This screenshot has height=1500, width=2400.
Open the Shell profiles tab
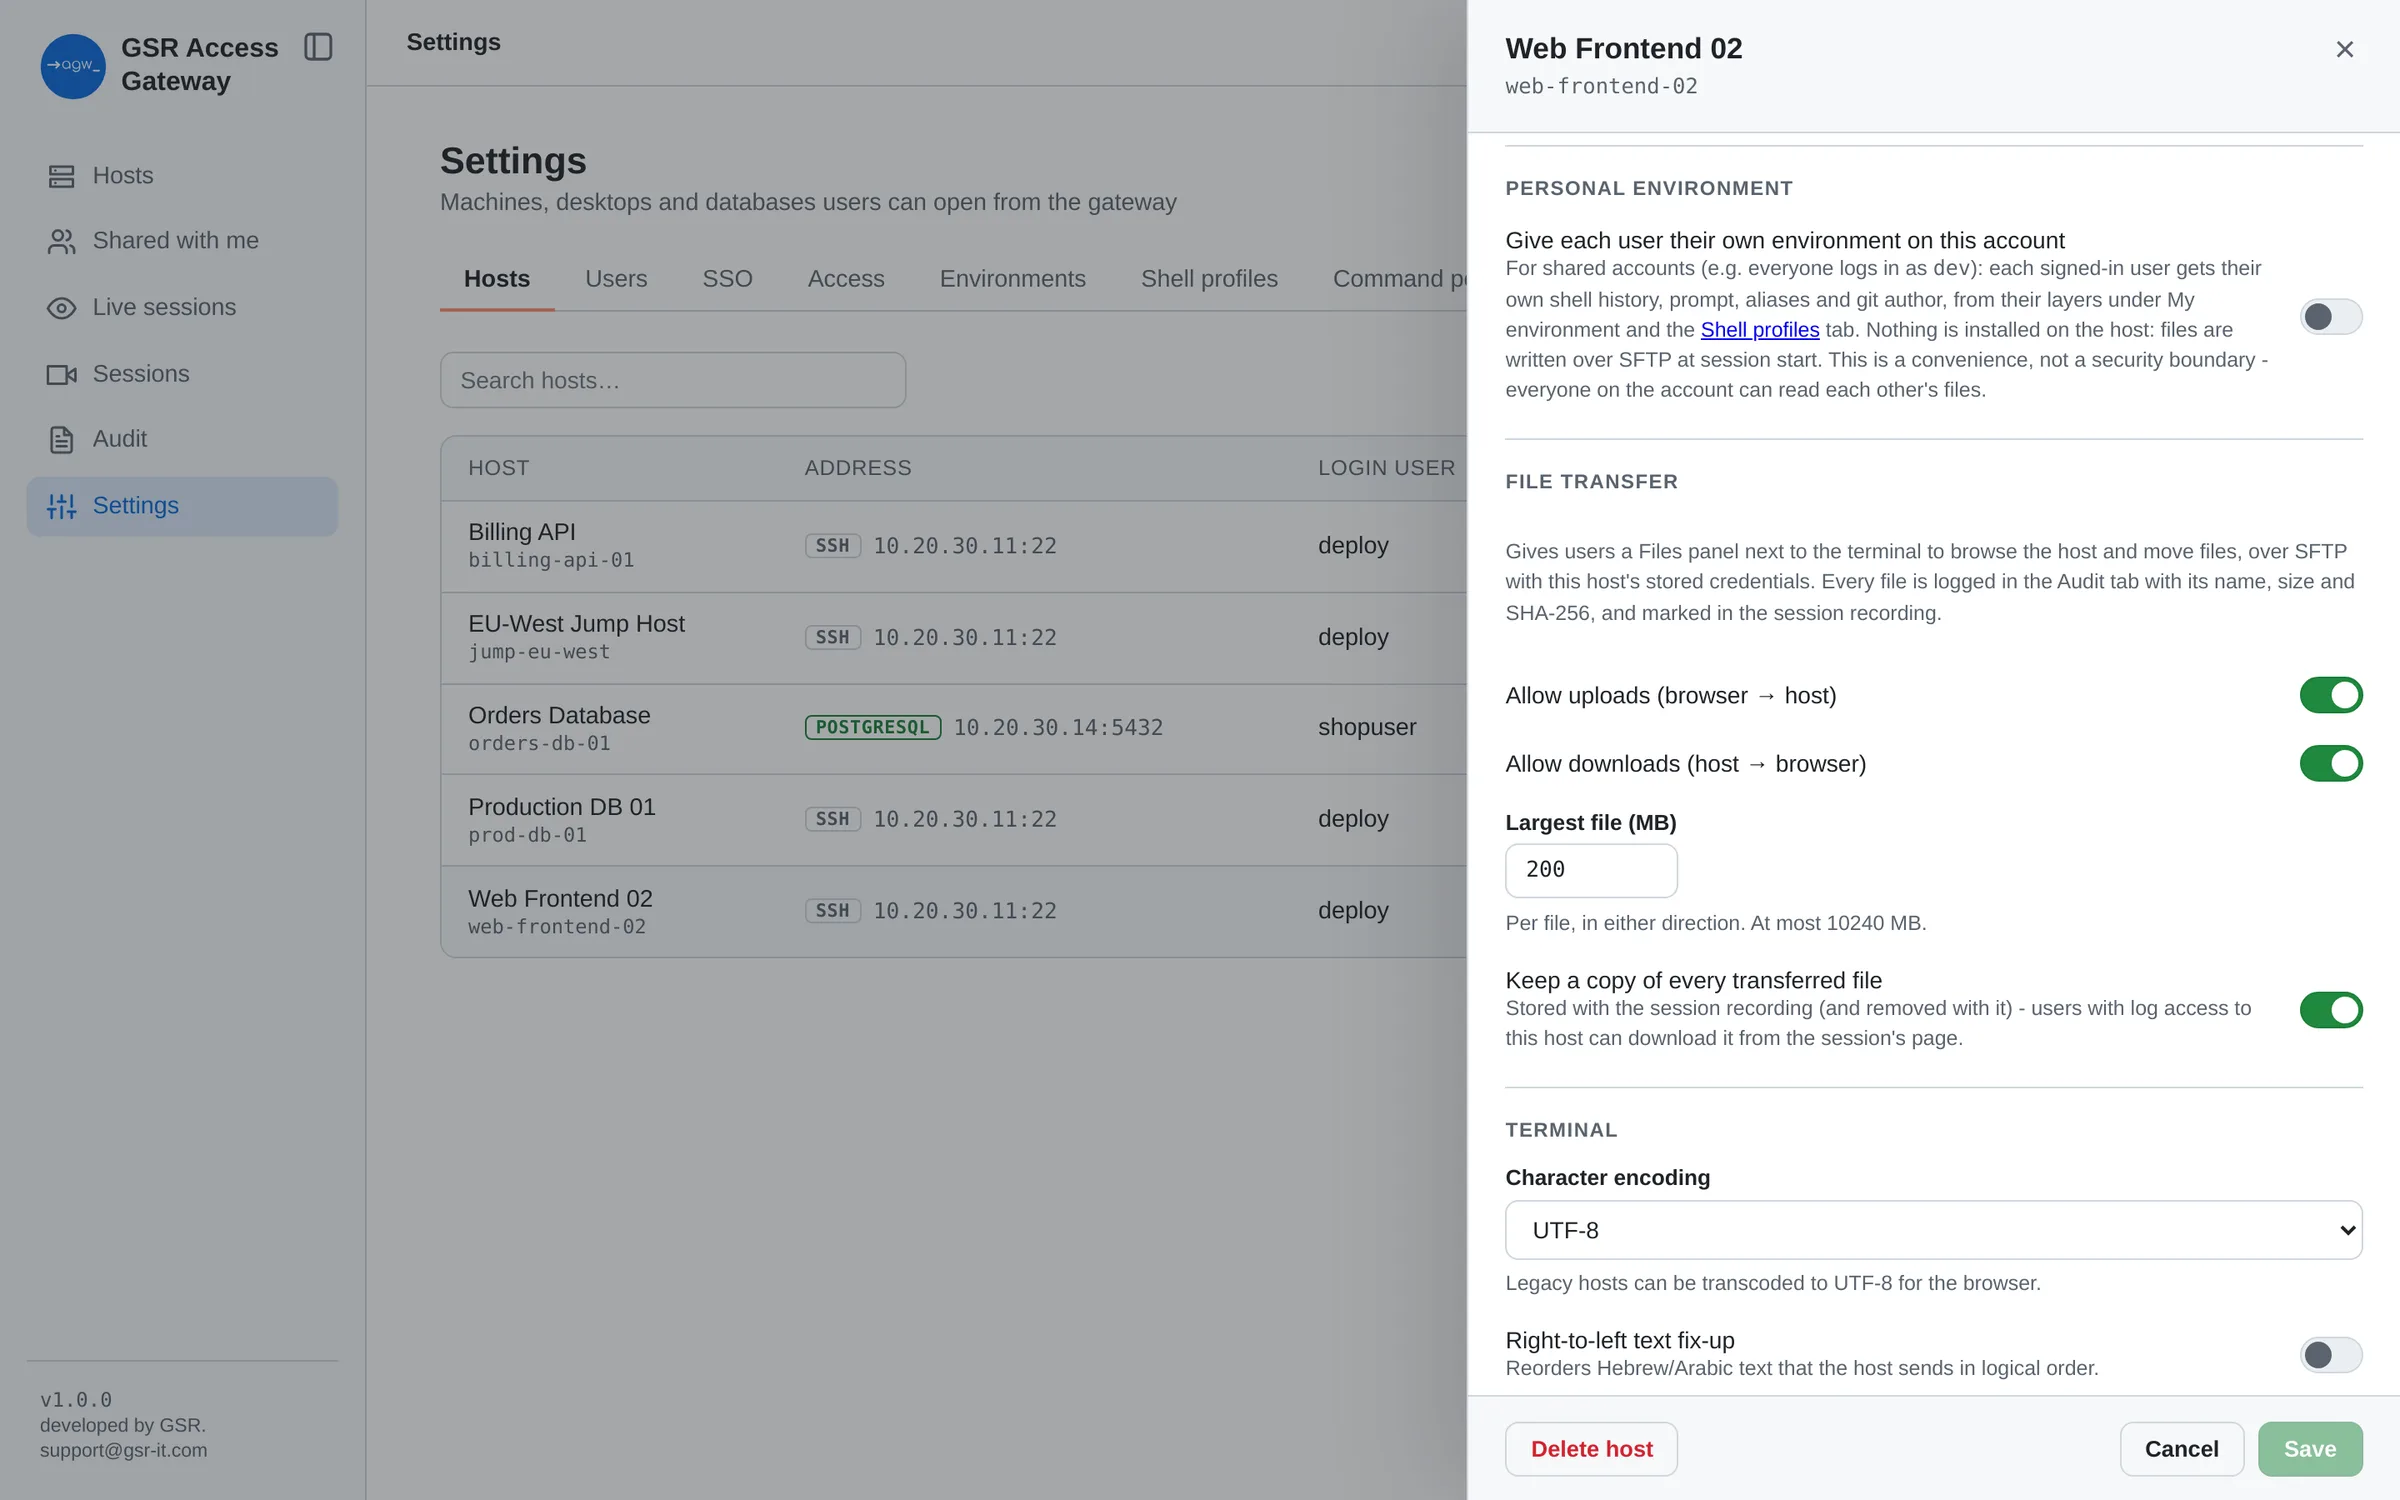coord(1209,279)
